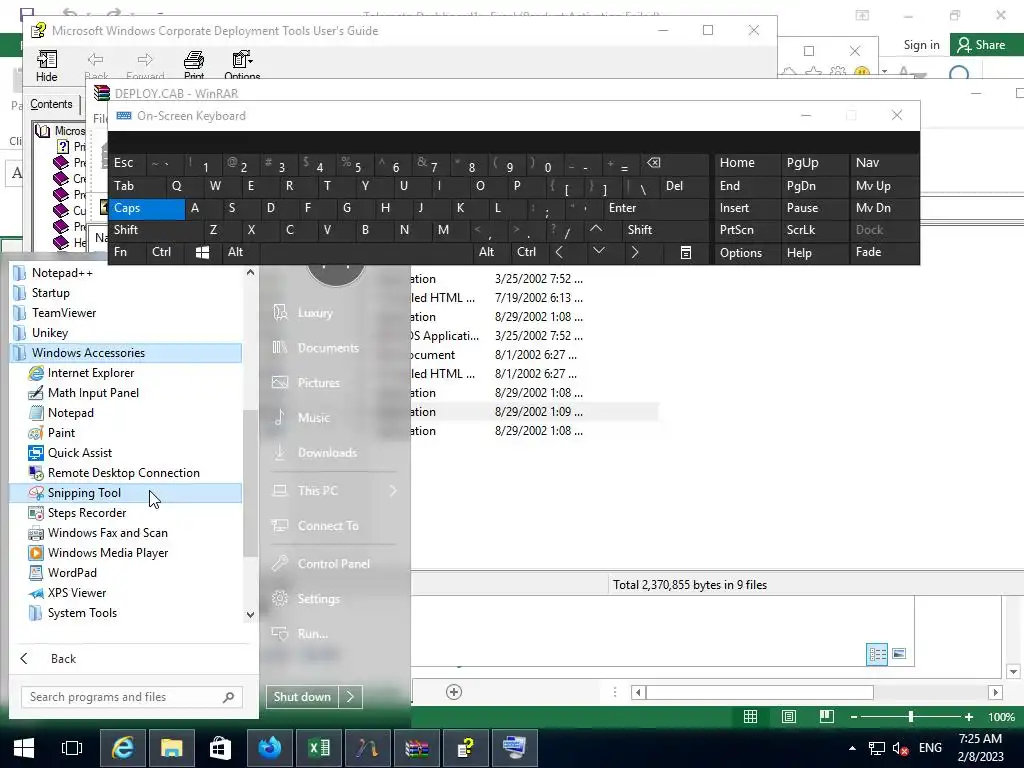Click the Print icon in the User's Guide toolbar

click(193, 66)
